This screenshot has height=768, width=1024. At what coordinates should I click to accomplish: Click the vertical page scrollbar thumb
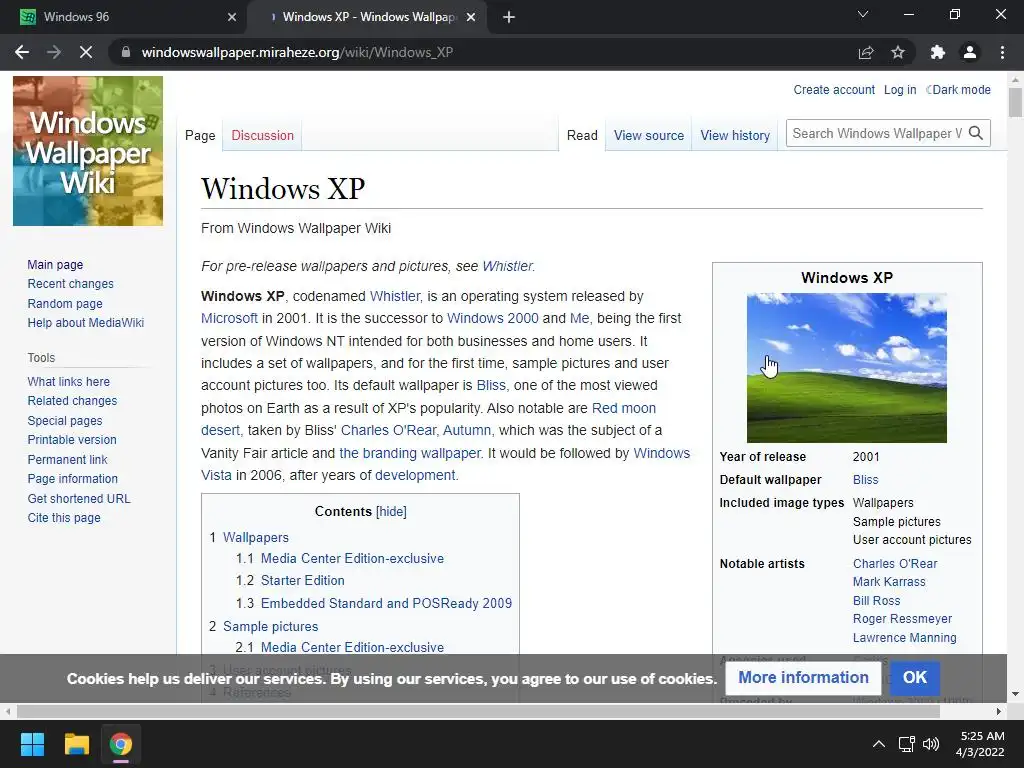click(1015, 101)
